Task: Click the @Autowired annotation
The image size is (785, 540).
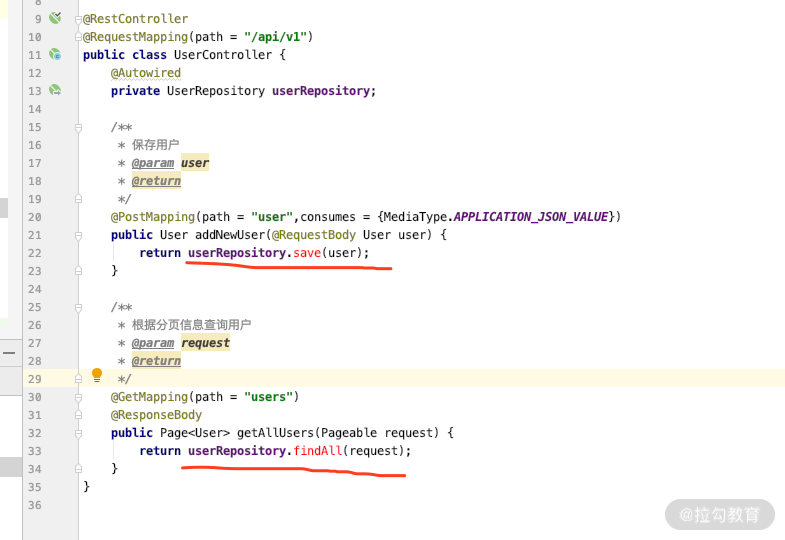Action: pyautogui.click(x=146, y=73)
